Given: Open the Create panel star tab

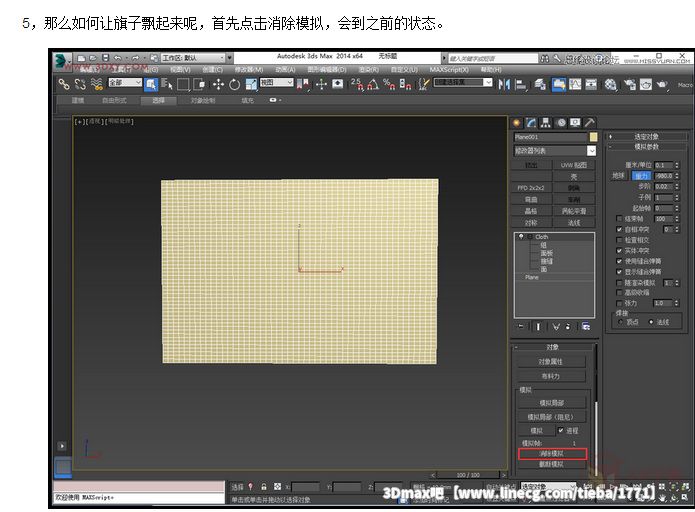Looking at the screenshot, I should coord(516,123).
